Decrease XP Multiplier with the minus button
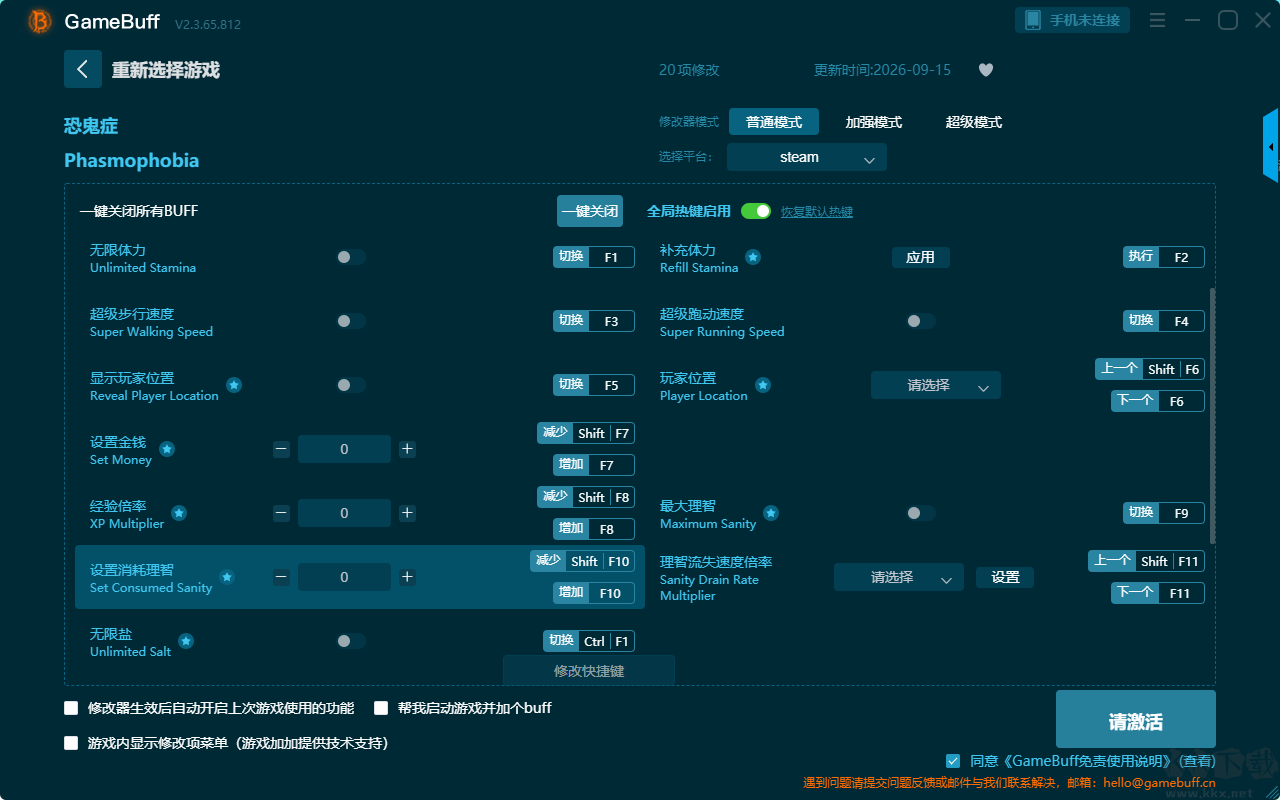Viewport: 1280px width, 800px height. coord(281,513)
